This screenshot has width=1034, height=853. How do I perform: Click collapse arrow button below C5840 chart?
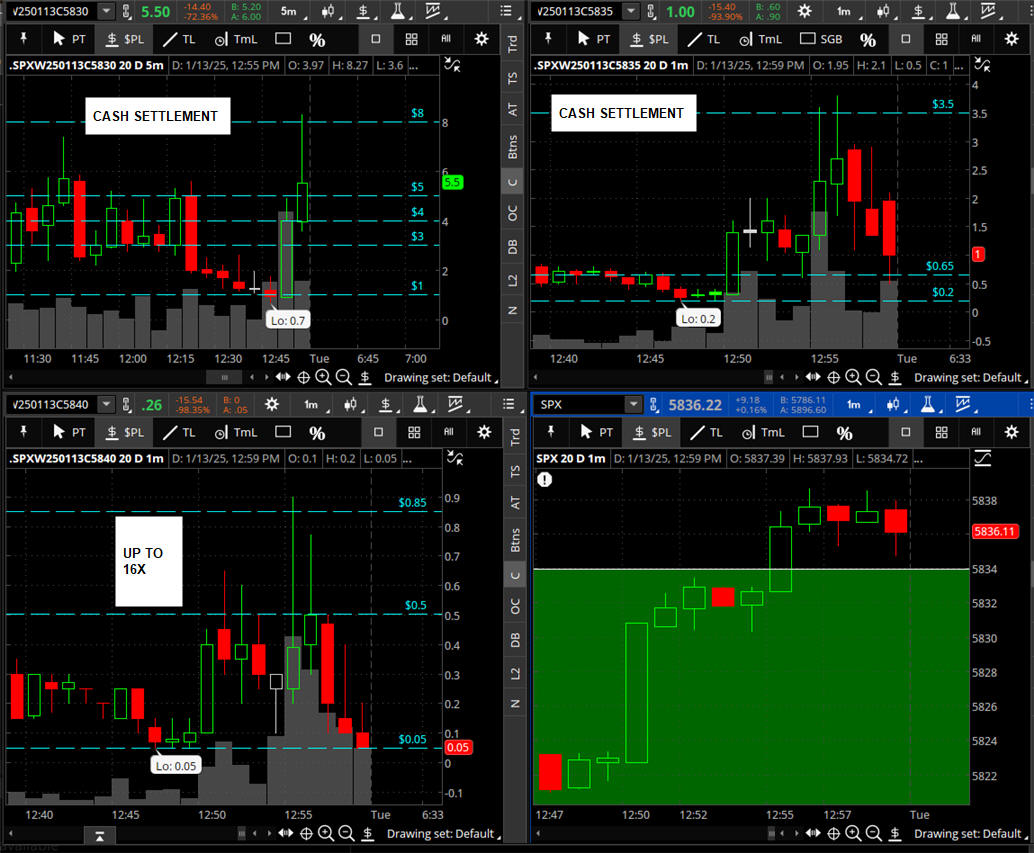point(100,836)
